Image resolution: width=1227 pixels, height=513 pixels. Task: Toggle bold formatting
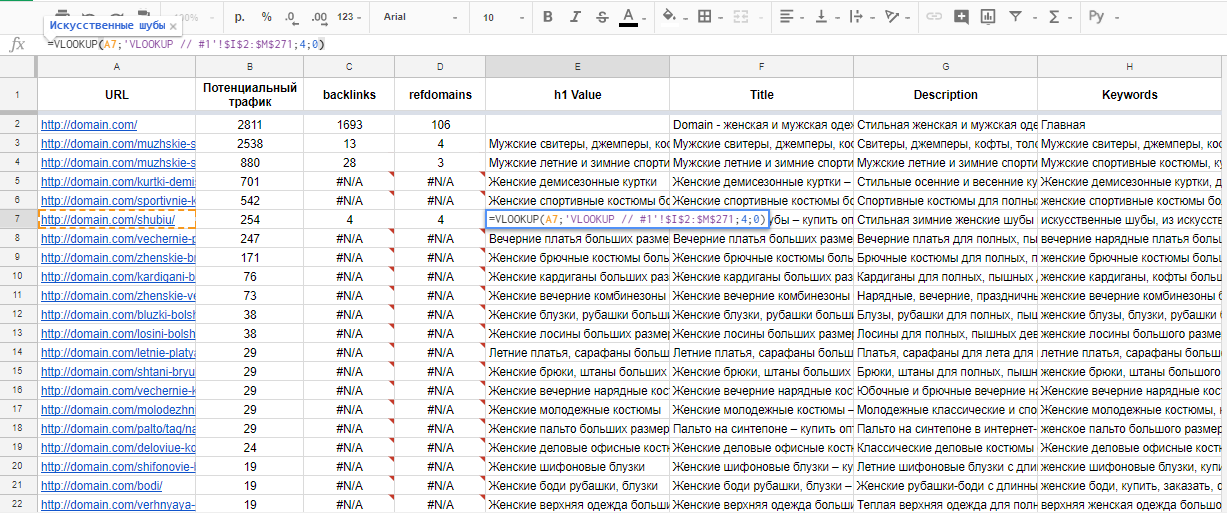[548, 17]
